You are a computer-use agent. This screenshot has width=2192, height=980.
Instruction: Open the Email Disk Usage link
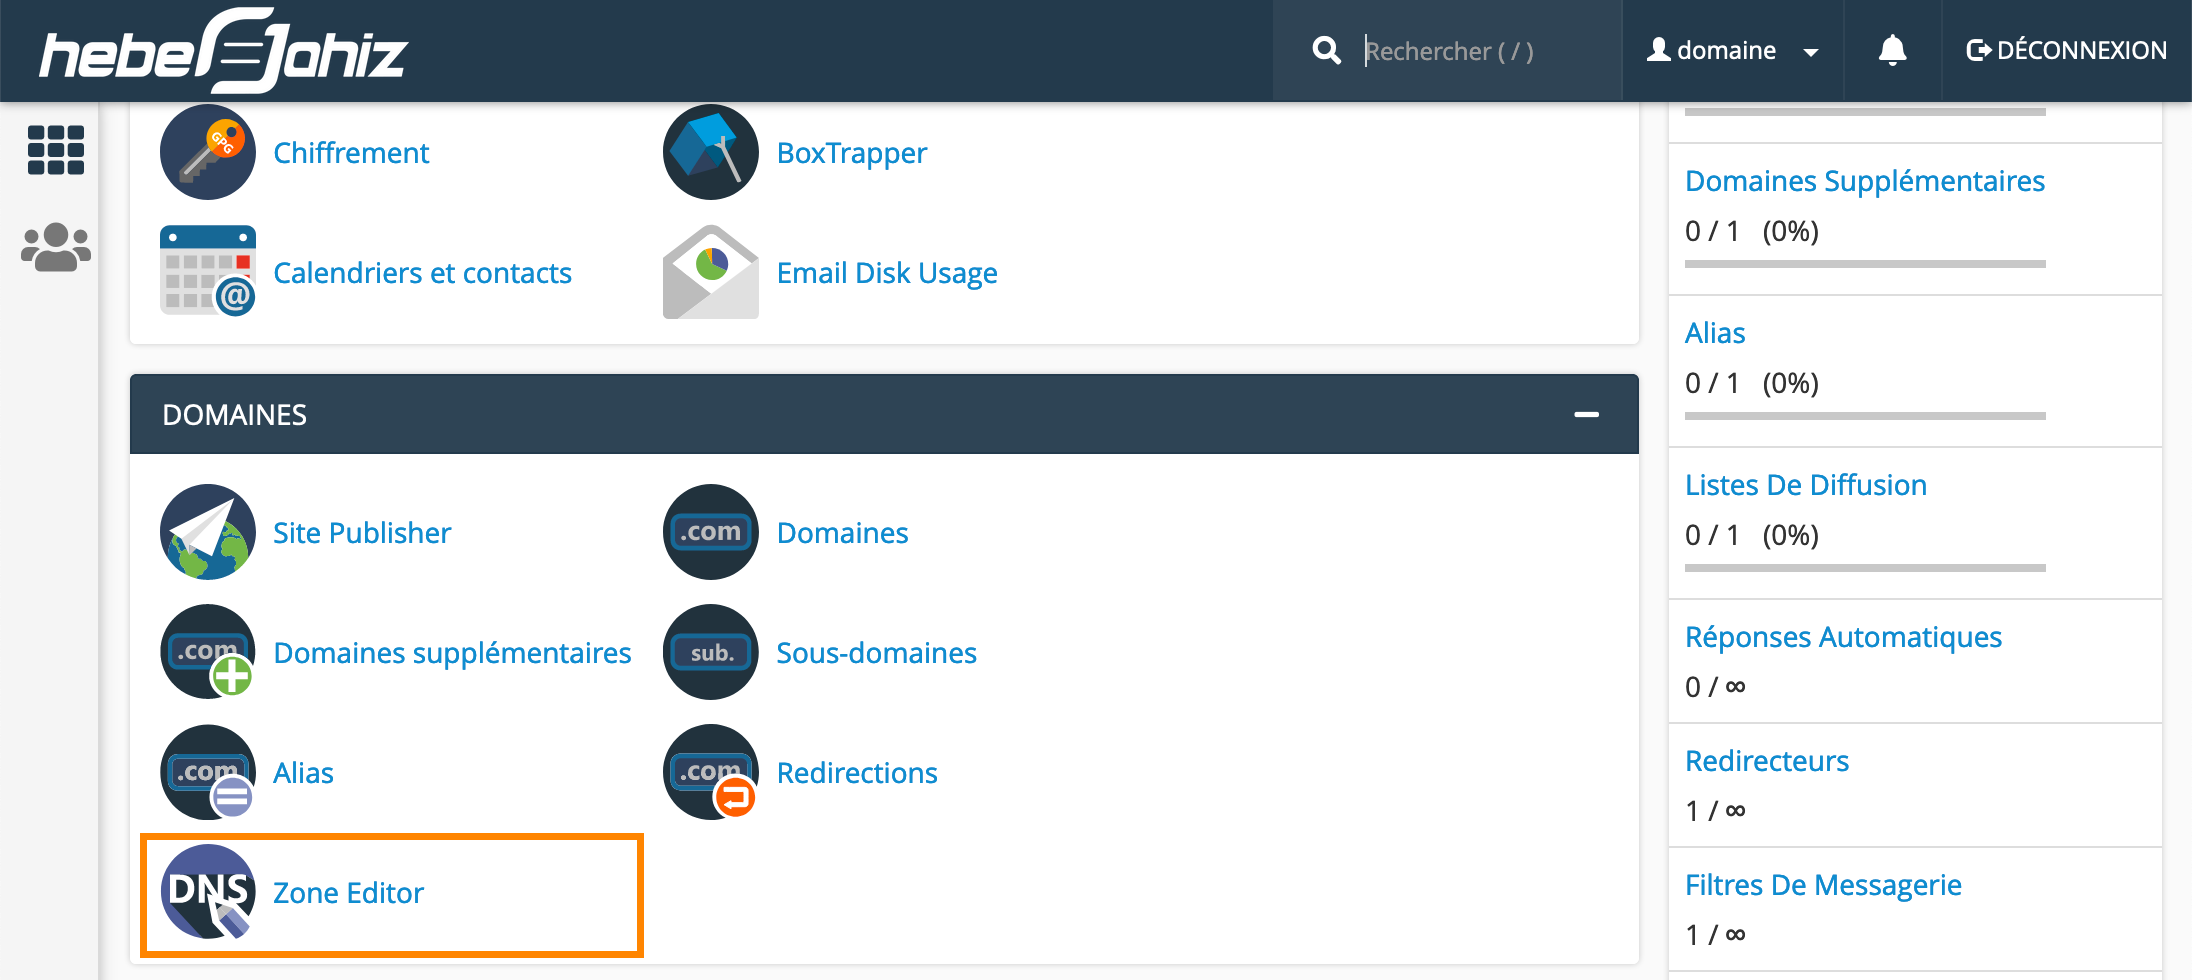pyautogui.click(x=887, y=273)
